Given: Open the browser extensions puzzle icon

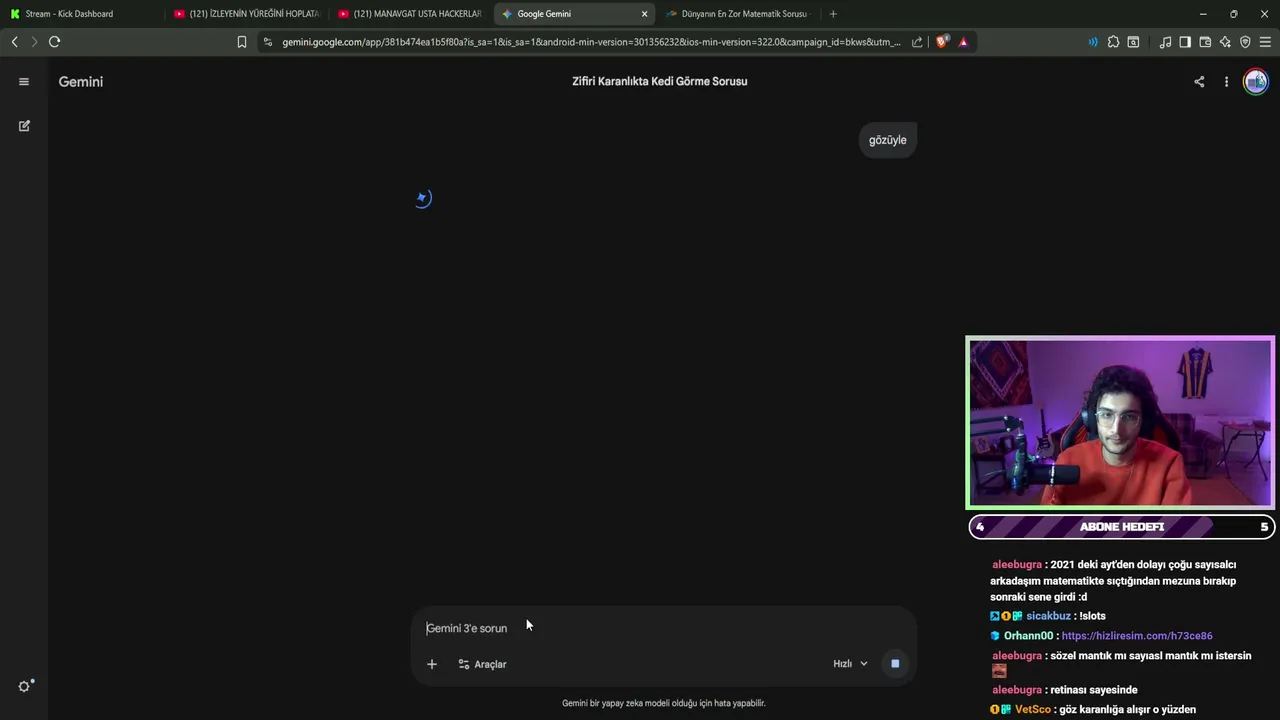Looking at the screenshot, I should pos(1113,42).
